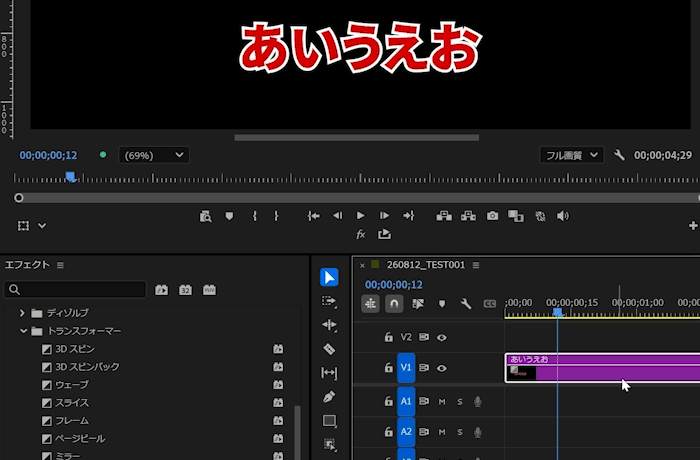Select the Slip tool

point(329,372)
